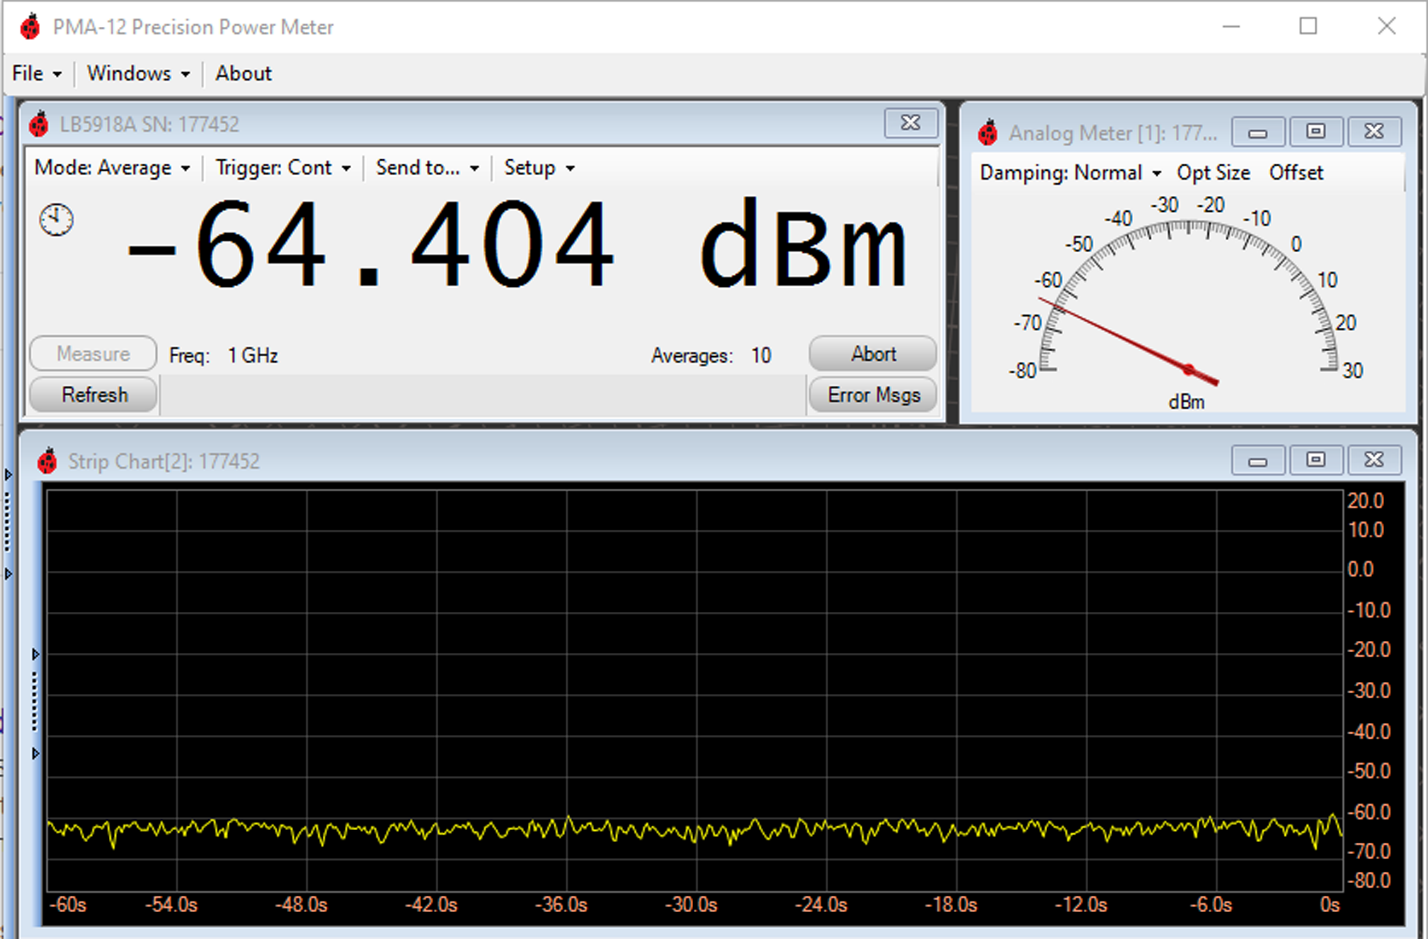Screen dimensions: 1428x939
Task: Click the analog meter red needle
Action: click(x=1128, y=340)
